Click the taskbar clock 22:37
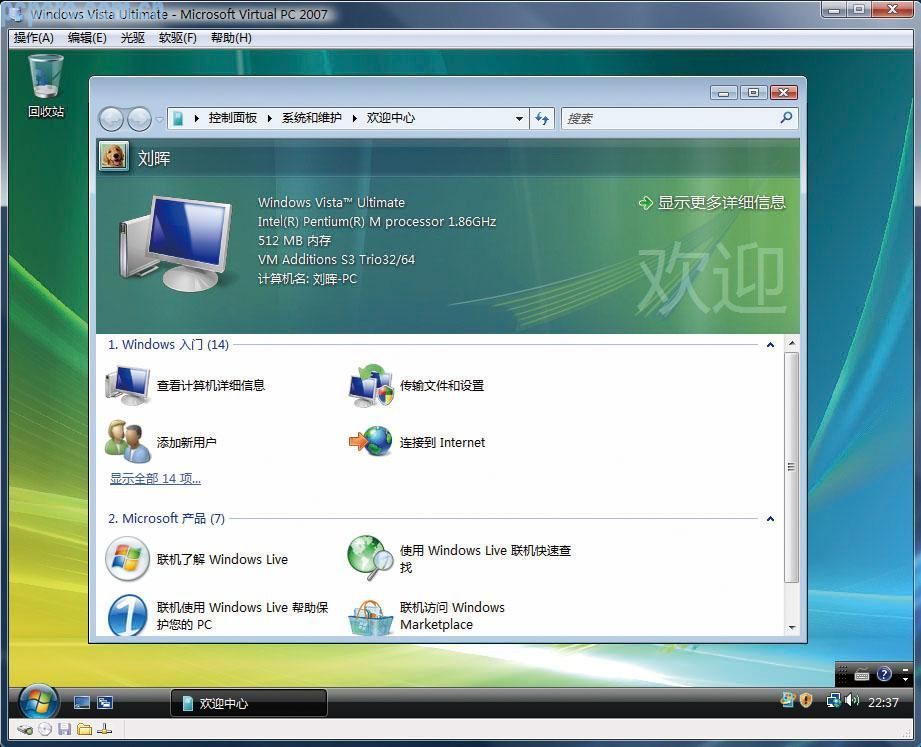Screen dimensions: 921x747 [883, 702]
